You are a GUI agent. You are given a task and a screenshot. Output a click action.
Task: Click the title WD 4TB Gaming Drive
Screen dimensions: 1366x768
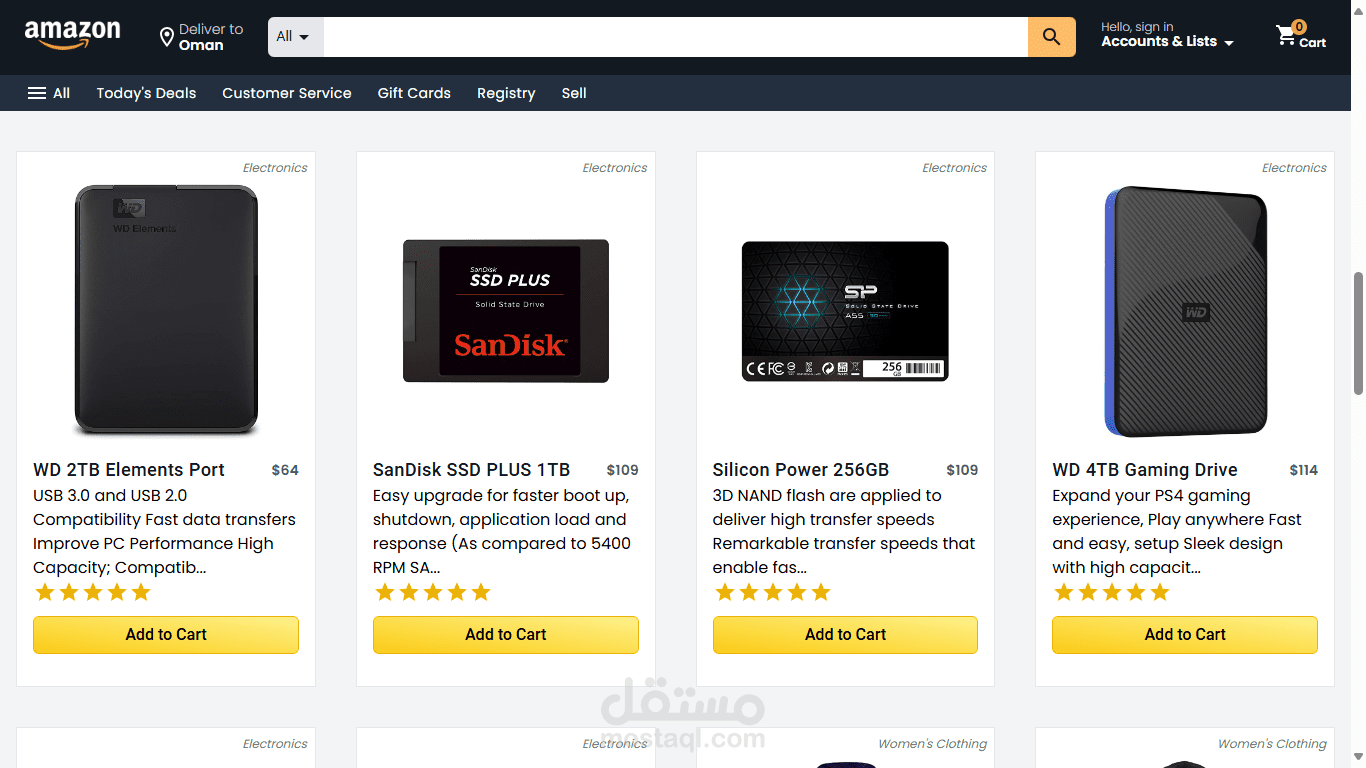click(1145, 470)
